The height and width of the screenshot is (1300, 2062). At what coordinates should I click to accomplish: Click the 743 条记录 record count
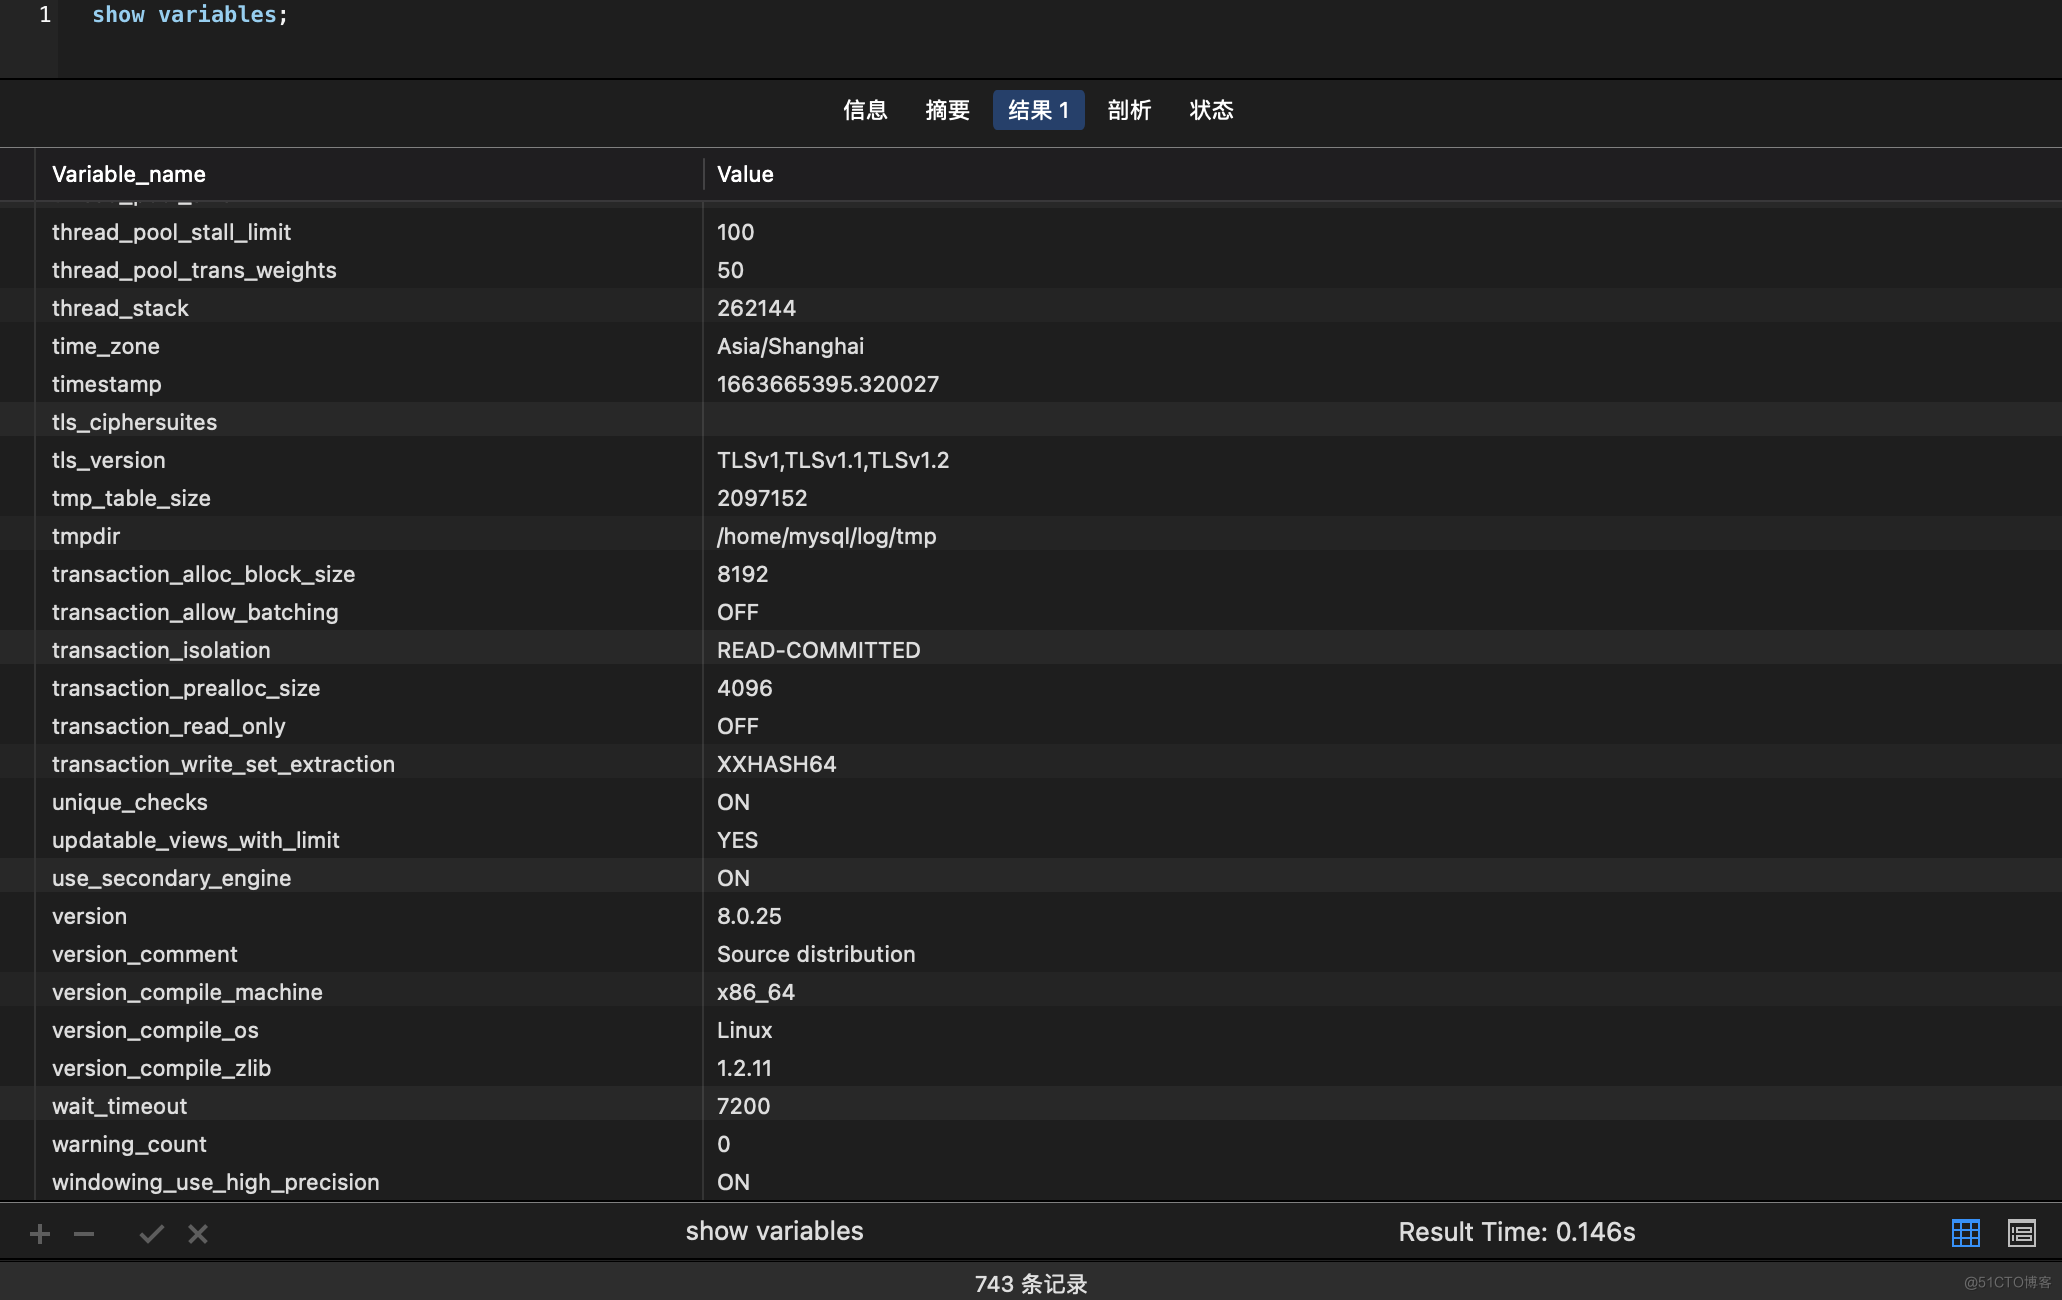[1031, 1284]
